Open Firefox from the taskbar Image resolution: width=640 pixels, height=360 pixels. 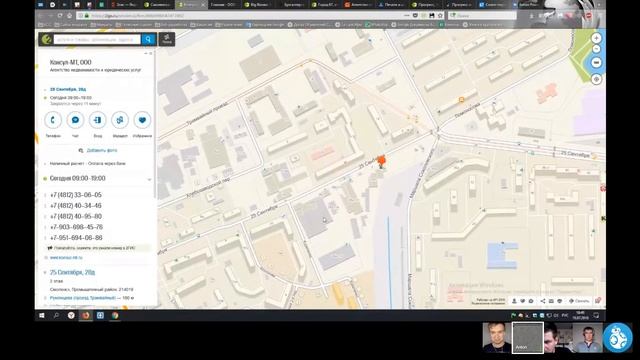click(86, 316)
